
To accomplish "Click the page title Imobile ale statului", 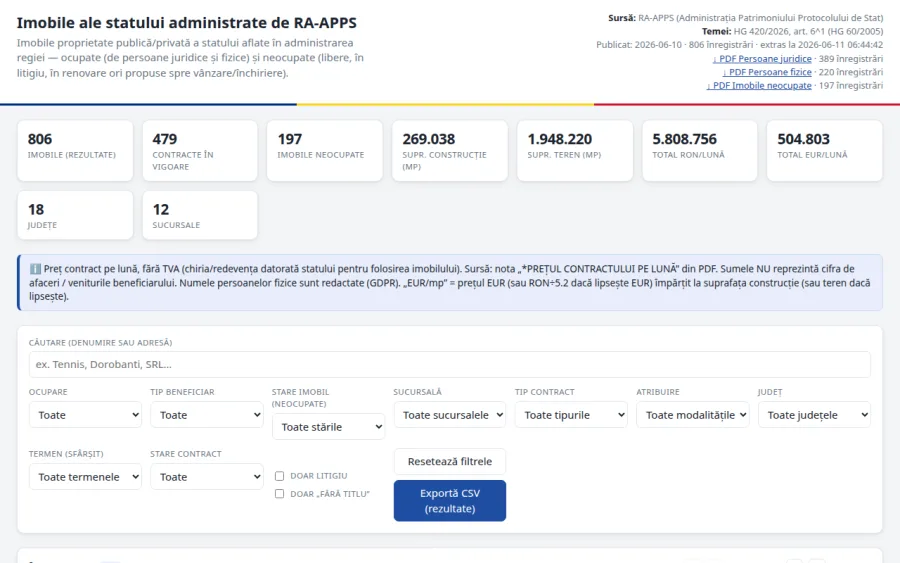I will (187, 22).
